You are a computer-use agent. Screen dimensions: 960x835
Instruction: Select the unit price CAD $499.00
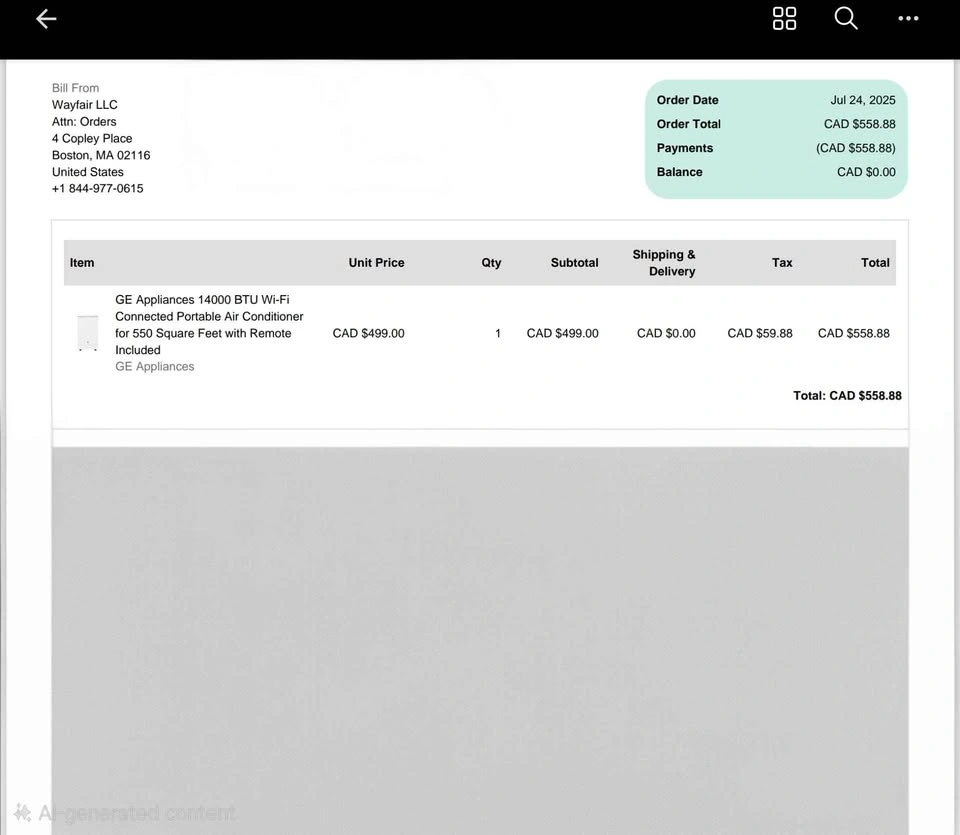(x=368, y=333)
